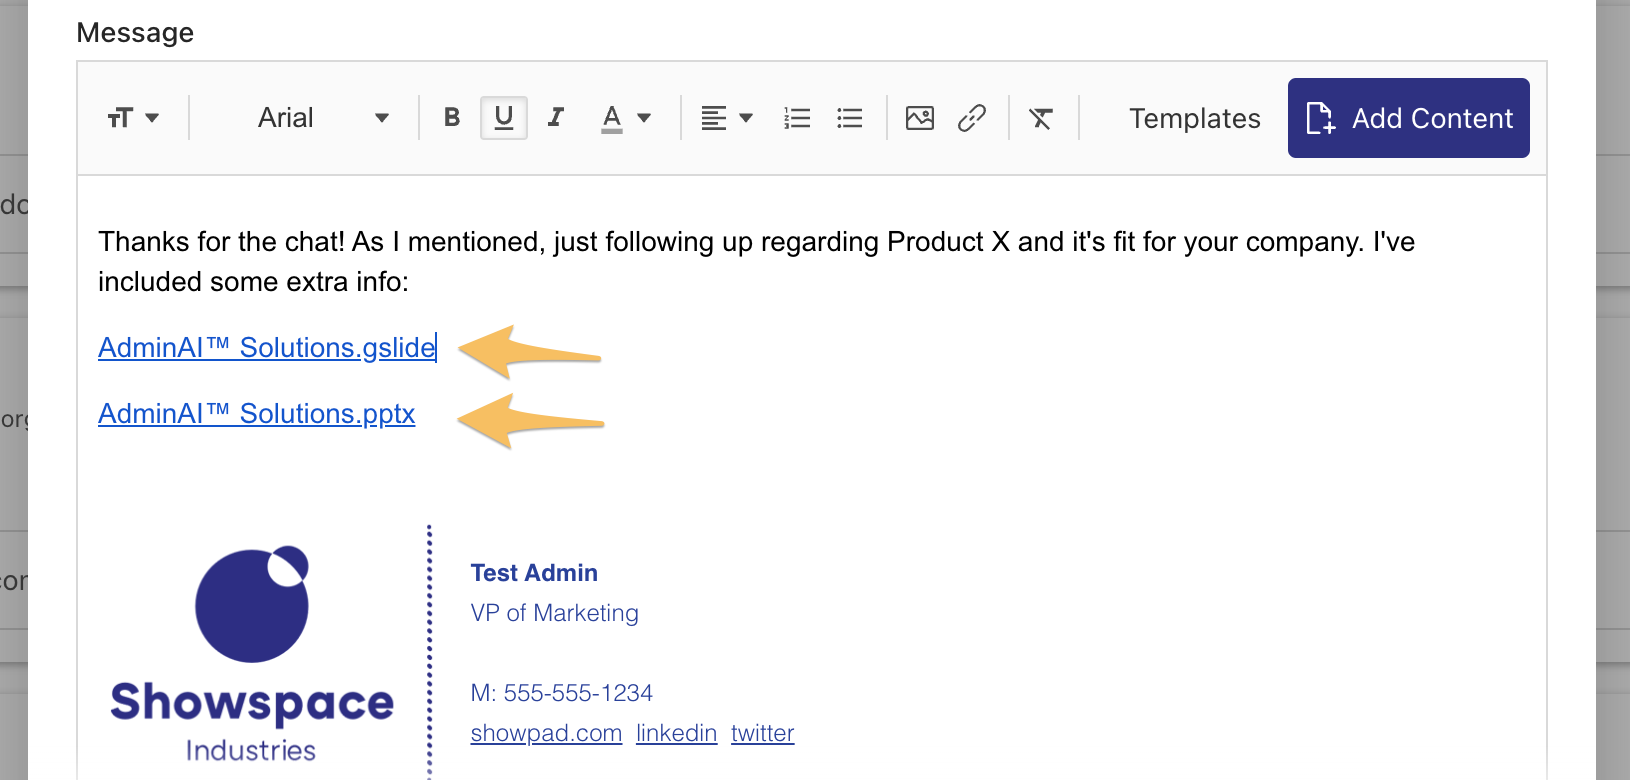Click the phone number M: 555-555-1234
Image resolution: width=1630 pixels, height=780 pixels.
click(561, 693)
